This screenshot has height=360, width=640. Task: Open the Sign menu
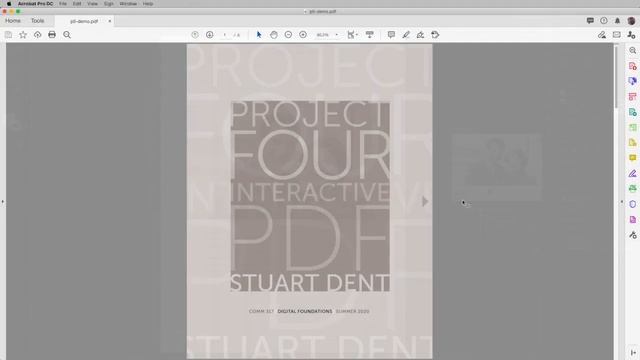pyautogui.click(x=109, y=4)
